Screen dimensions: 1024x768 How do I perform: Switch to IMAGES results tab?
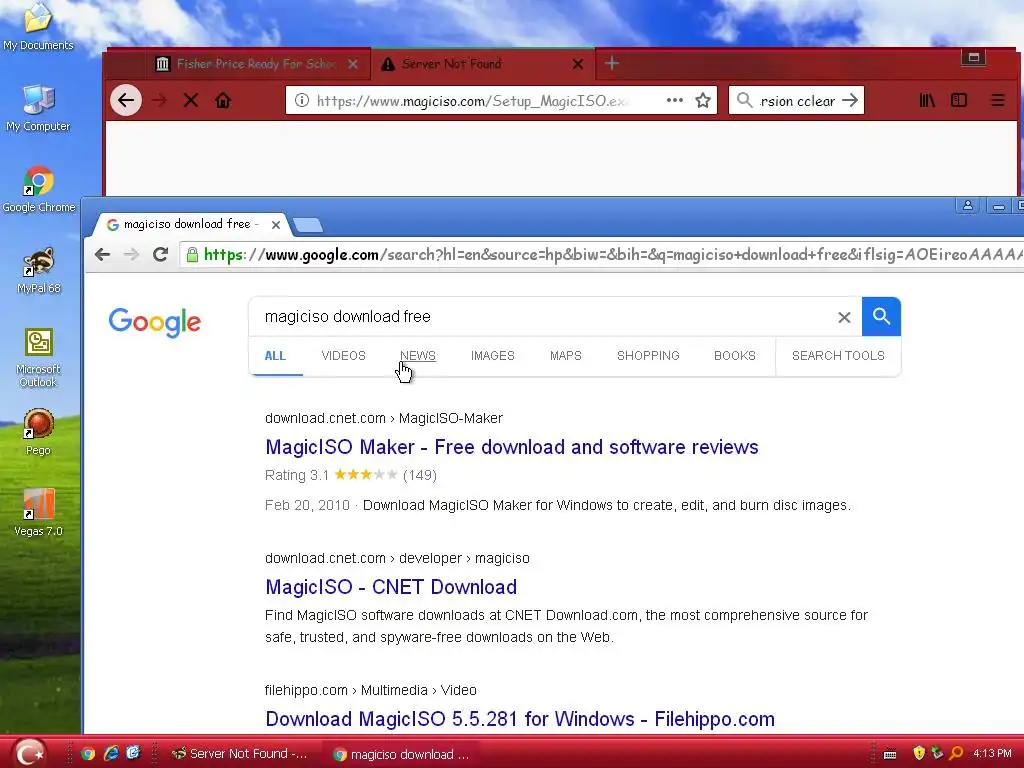(492, 356)
